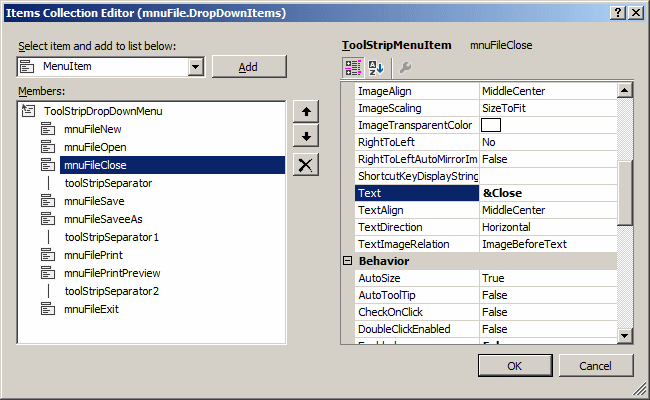Click the separator icon beside toolStripSeparator2
Viewport: 650px width, 400px height.
(49, 291)
